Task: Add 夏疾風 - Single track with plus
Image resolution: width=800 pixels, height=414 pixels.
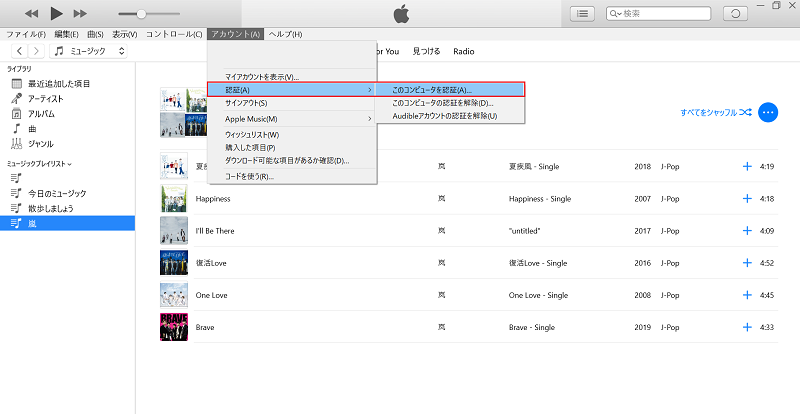Action: tap(747, 166)
